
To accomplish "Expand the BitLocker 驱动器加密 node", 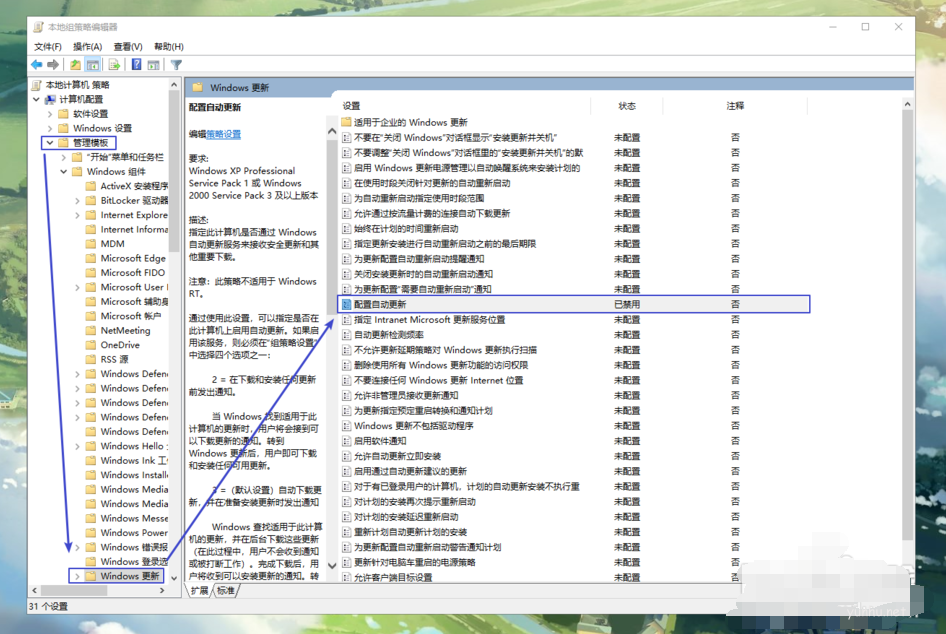I will 76,199.
